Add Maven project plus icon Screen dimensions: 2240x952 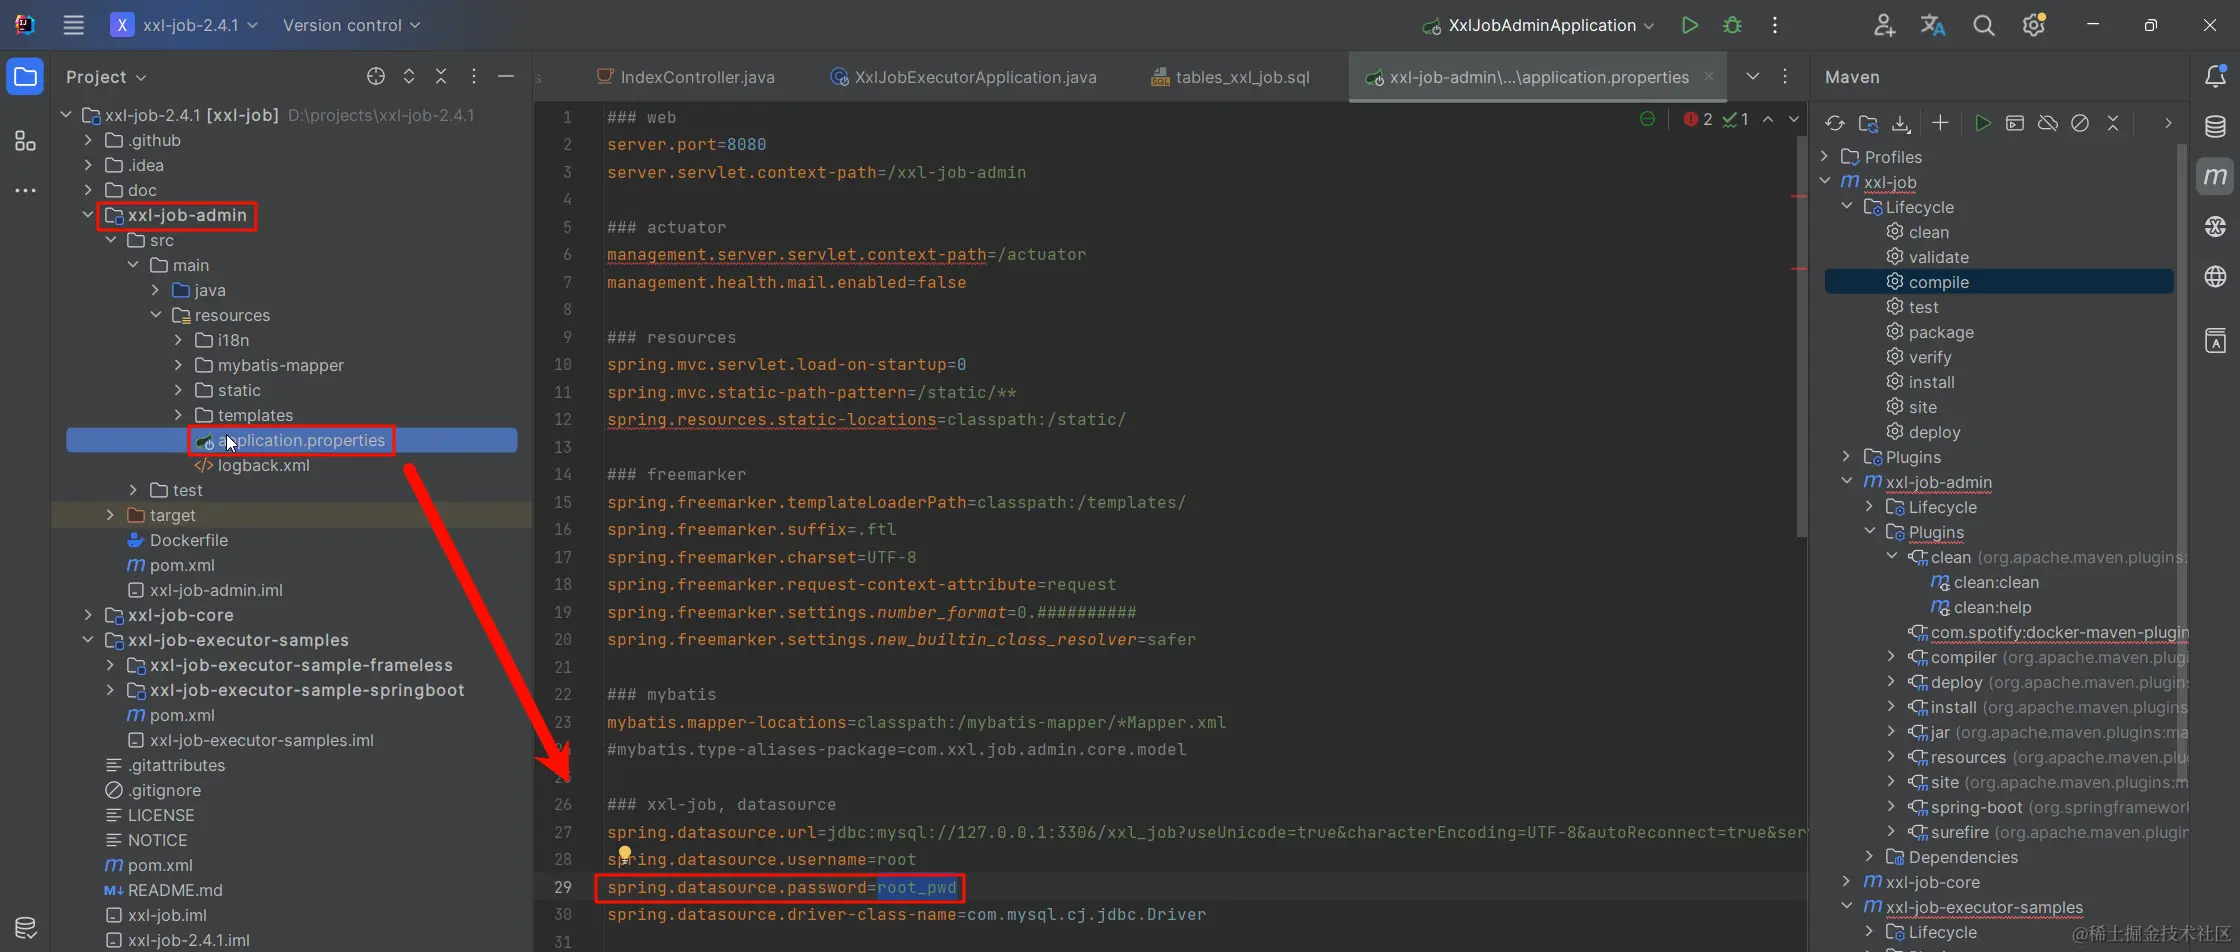point(1940,122)
